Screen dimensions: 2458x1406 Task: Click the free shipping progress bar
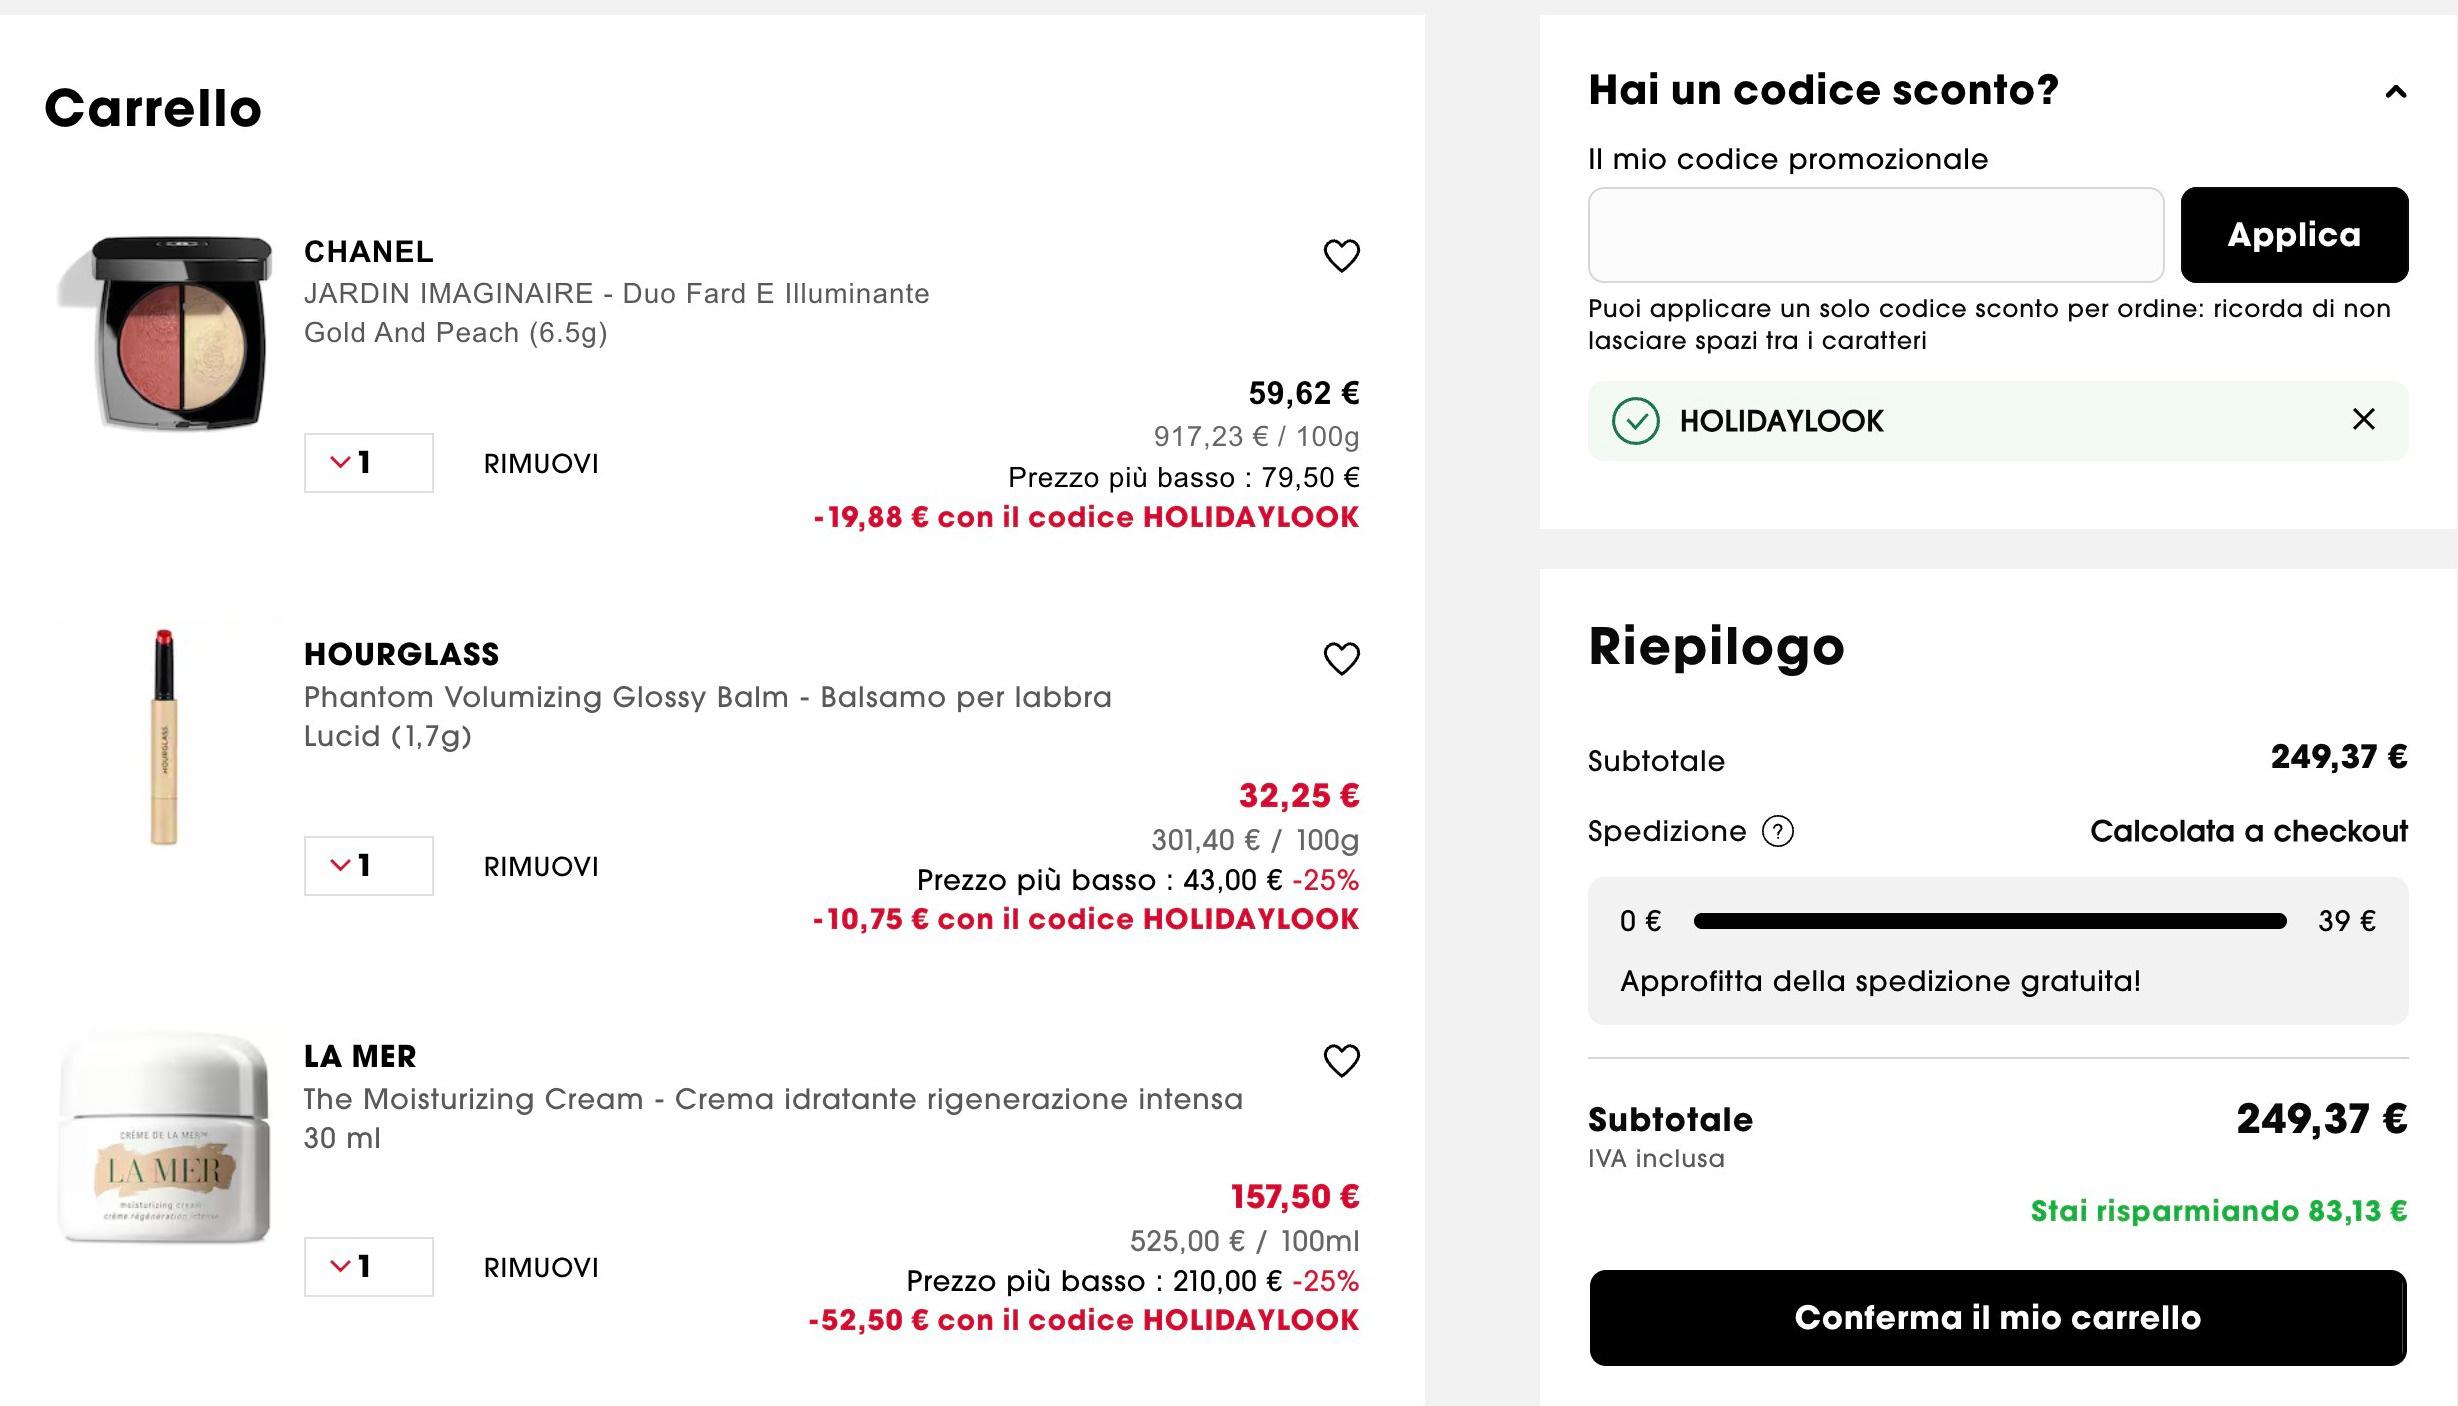tap(1990, 921)
